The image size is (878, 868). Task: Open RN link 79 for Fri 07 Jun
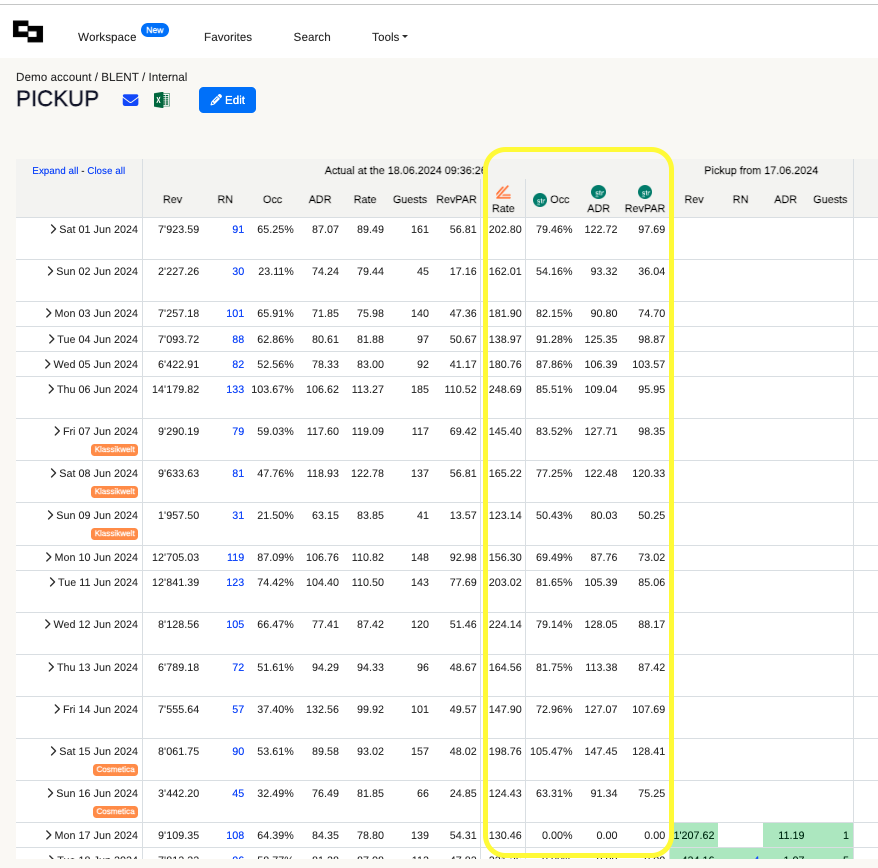(x=238, y=431)
